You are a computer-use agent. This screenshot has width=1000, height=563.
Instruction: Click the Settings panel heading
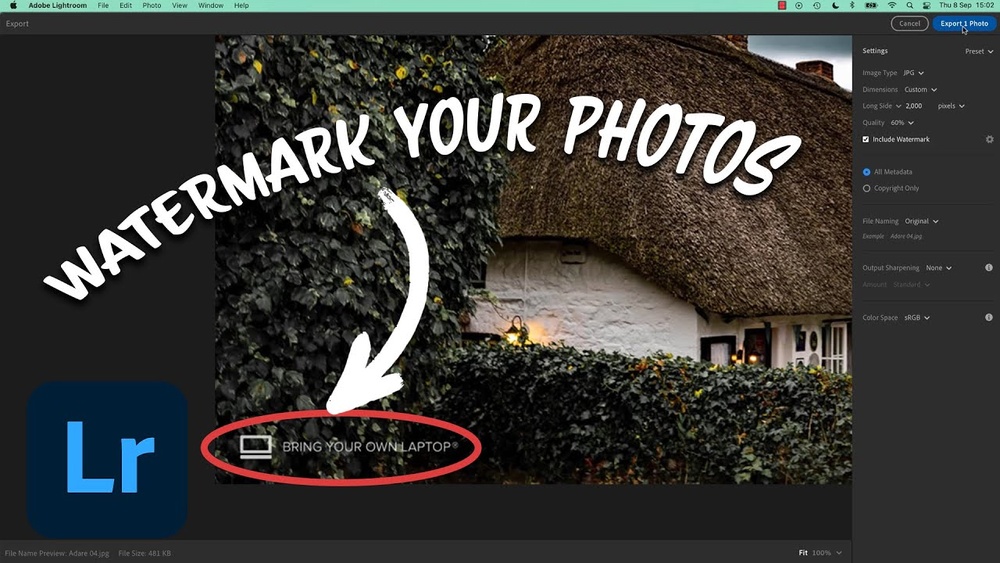[875, 51]
